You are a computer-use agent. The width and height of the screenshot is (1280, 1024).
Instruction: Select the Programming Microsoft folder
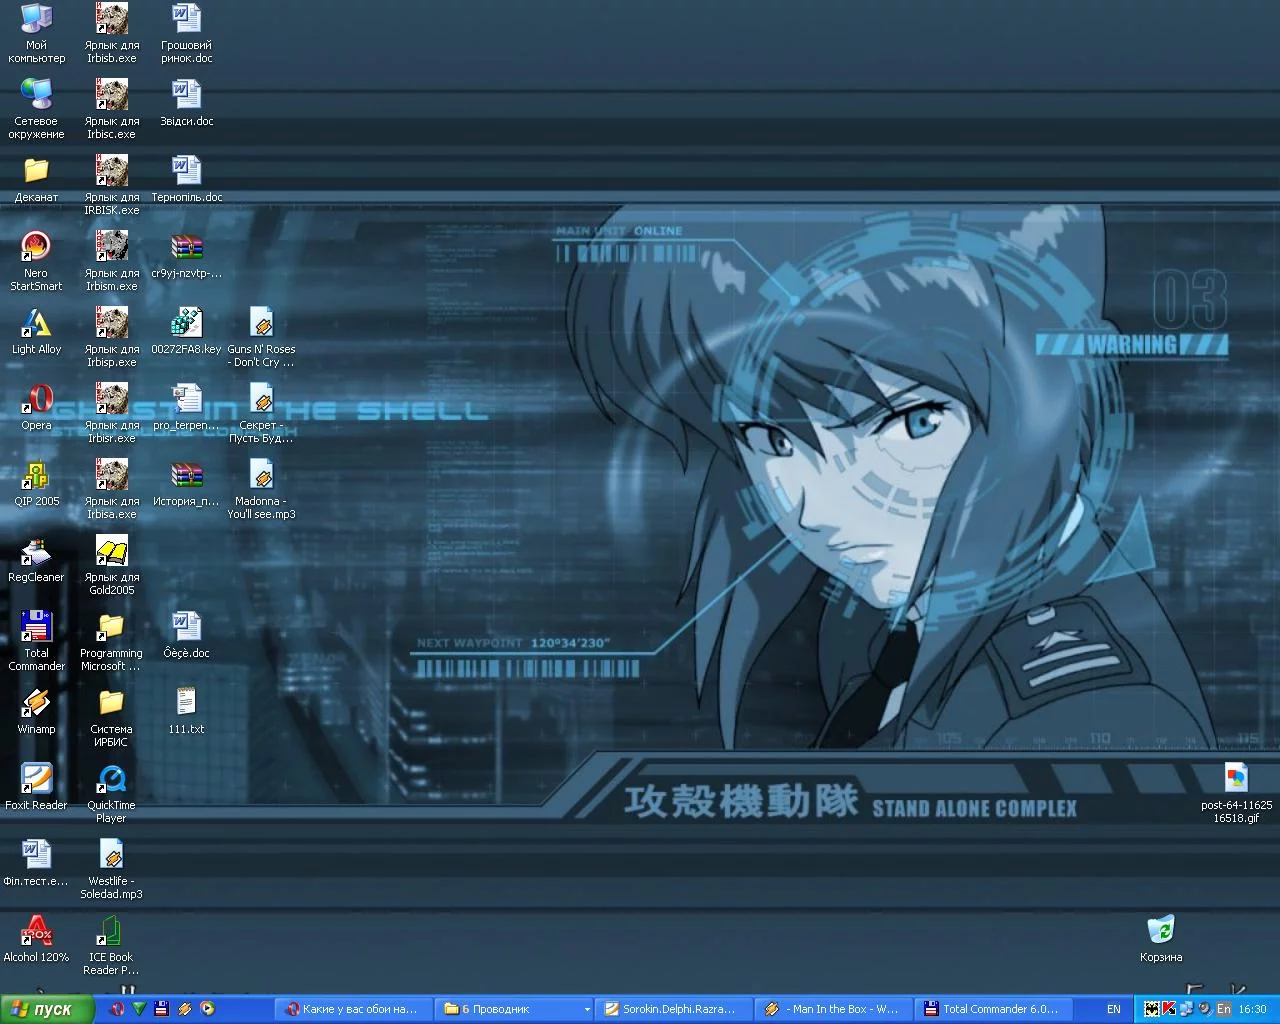[x=111, y=641]
